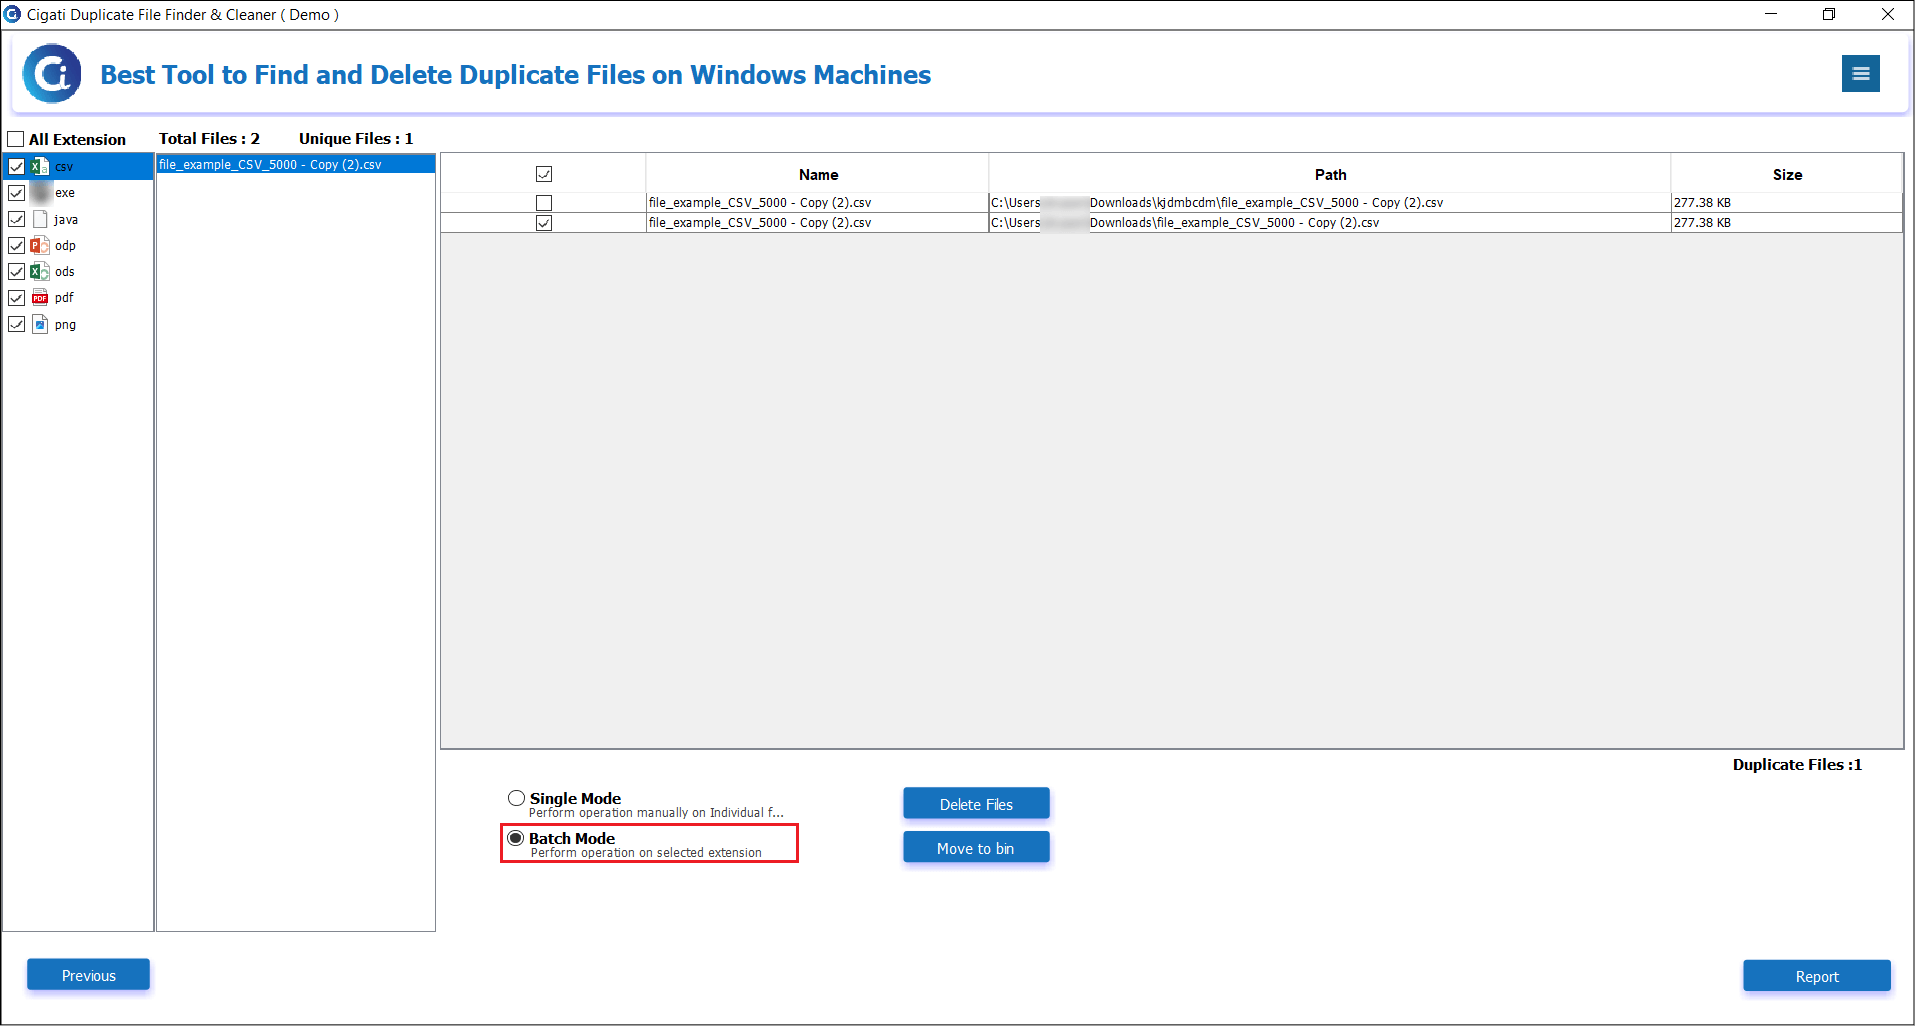Viewport: 1915px width, 1026px height.
Task: Click the exe file type icon
Action: click(x=40, y=193)
